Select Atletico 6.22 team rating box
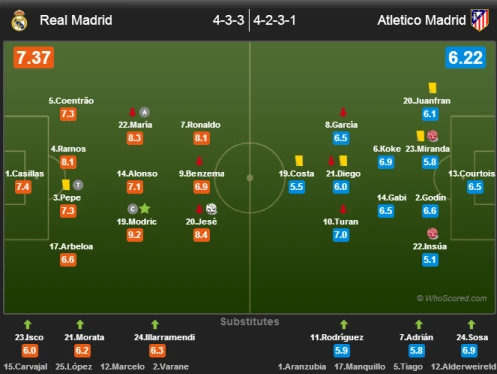This screenshot has width=497, height=374. coord(465,58)
